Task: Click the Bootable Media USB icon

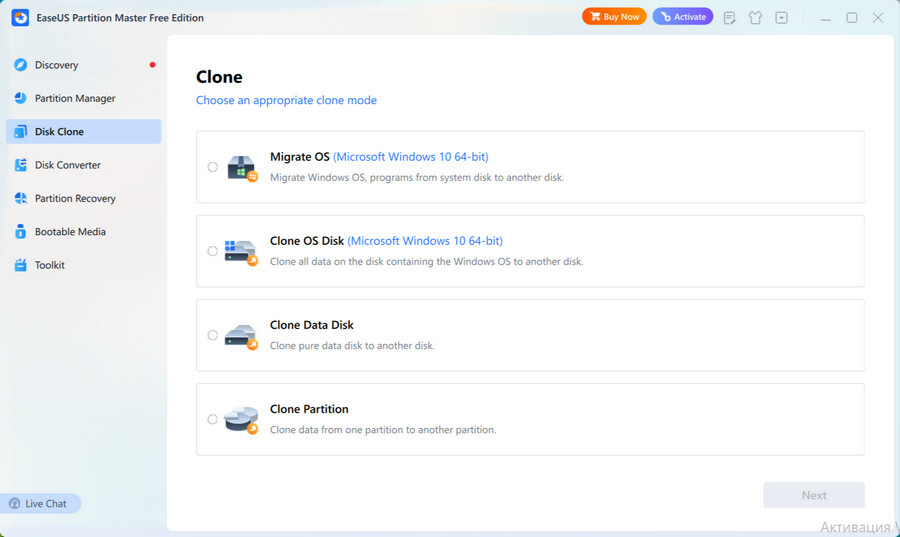Action: click(x=21, y=231)
